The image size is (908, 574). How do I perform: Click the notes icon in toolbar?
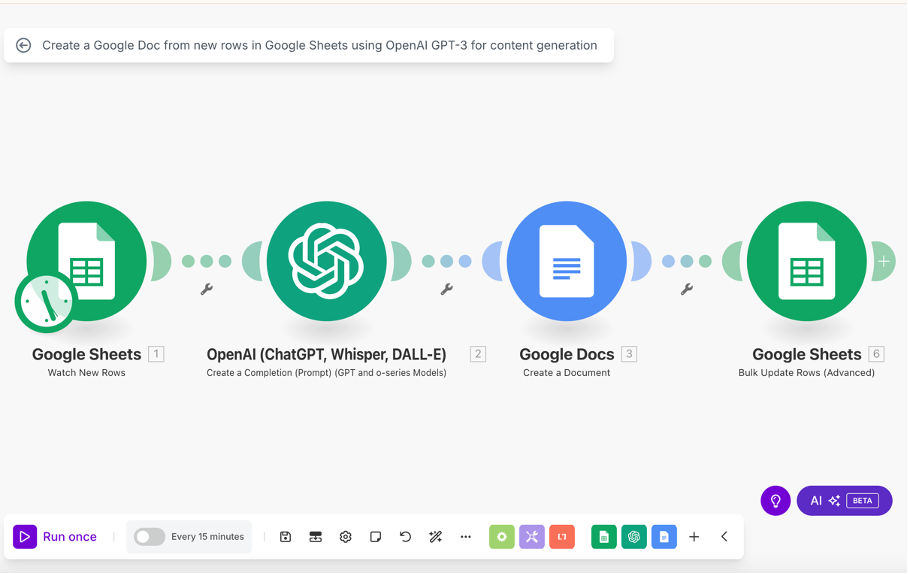pos(375,537)
